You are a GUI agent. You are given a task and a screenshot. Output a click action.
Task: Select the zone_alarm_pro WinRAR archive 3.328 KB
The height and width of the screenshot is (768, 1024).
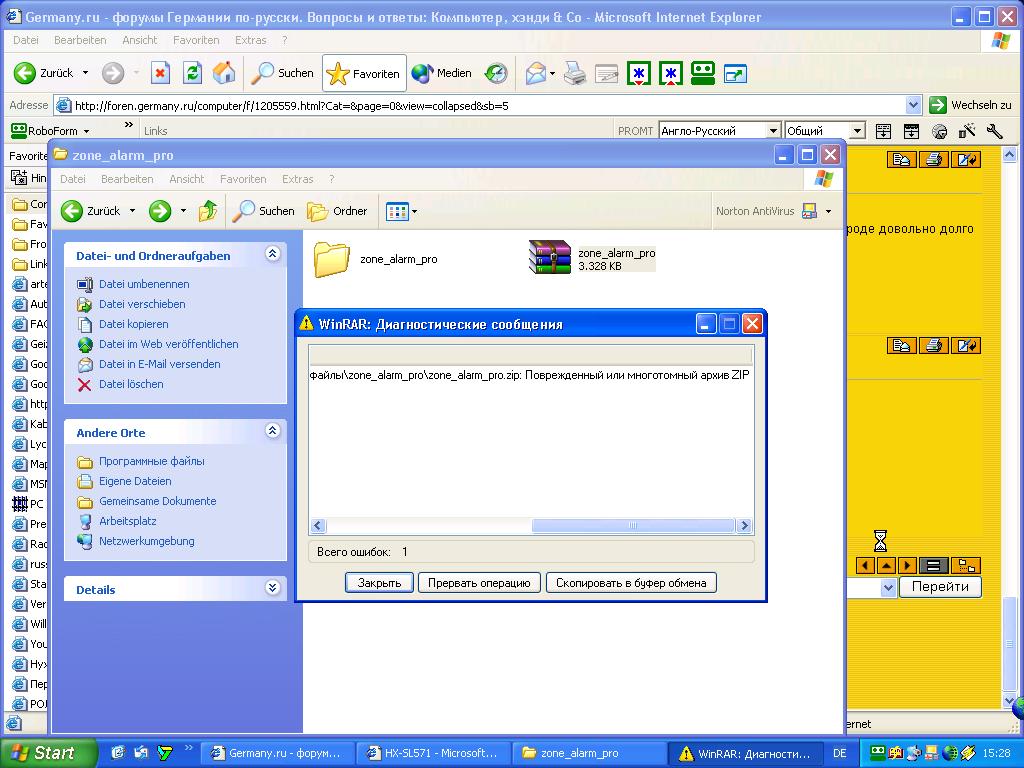coord(592,258)
